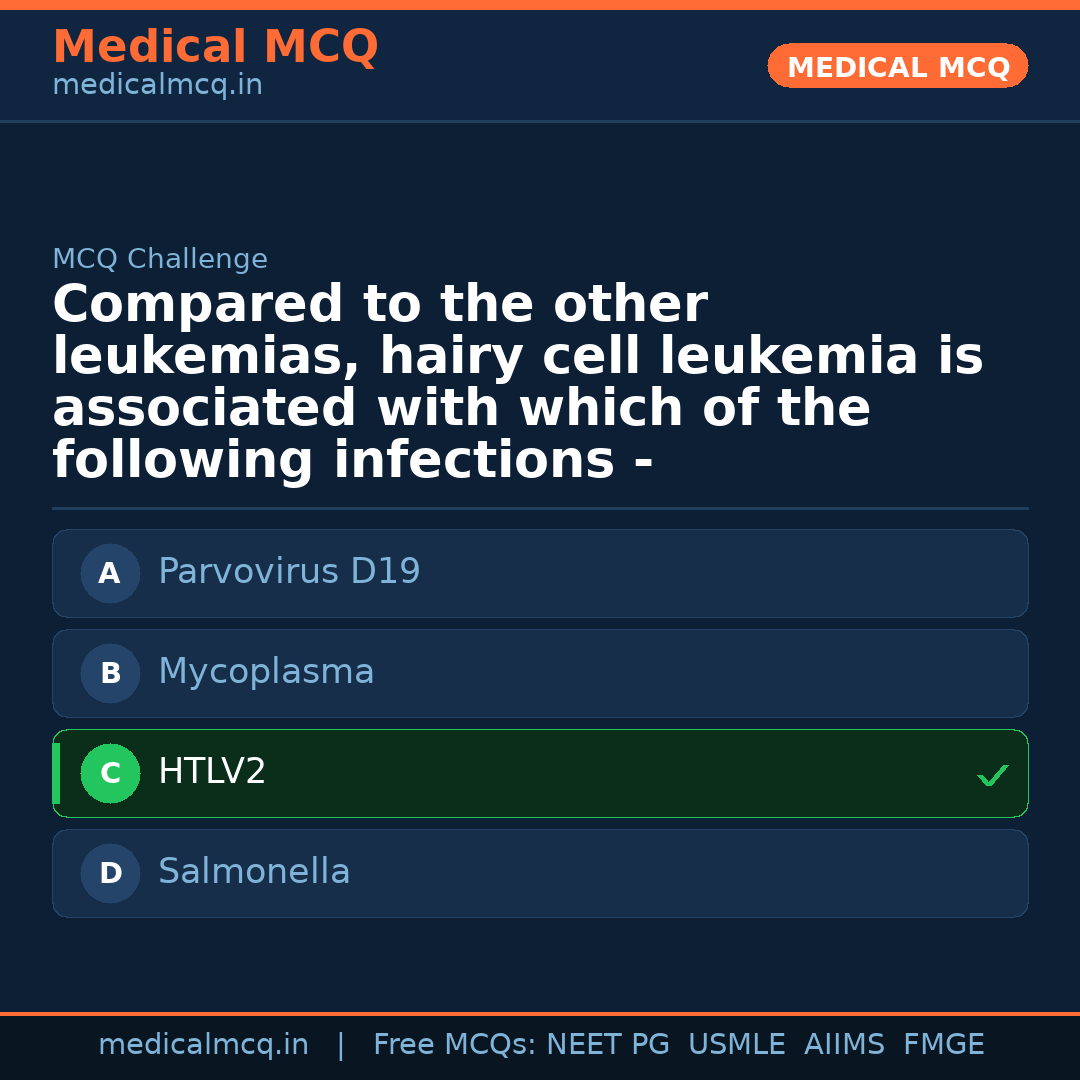The image size is (1080, 1080).
Task: Select the letter B option circle
Action: tap(110, 674)
